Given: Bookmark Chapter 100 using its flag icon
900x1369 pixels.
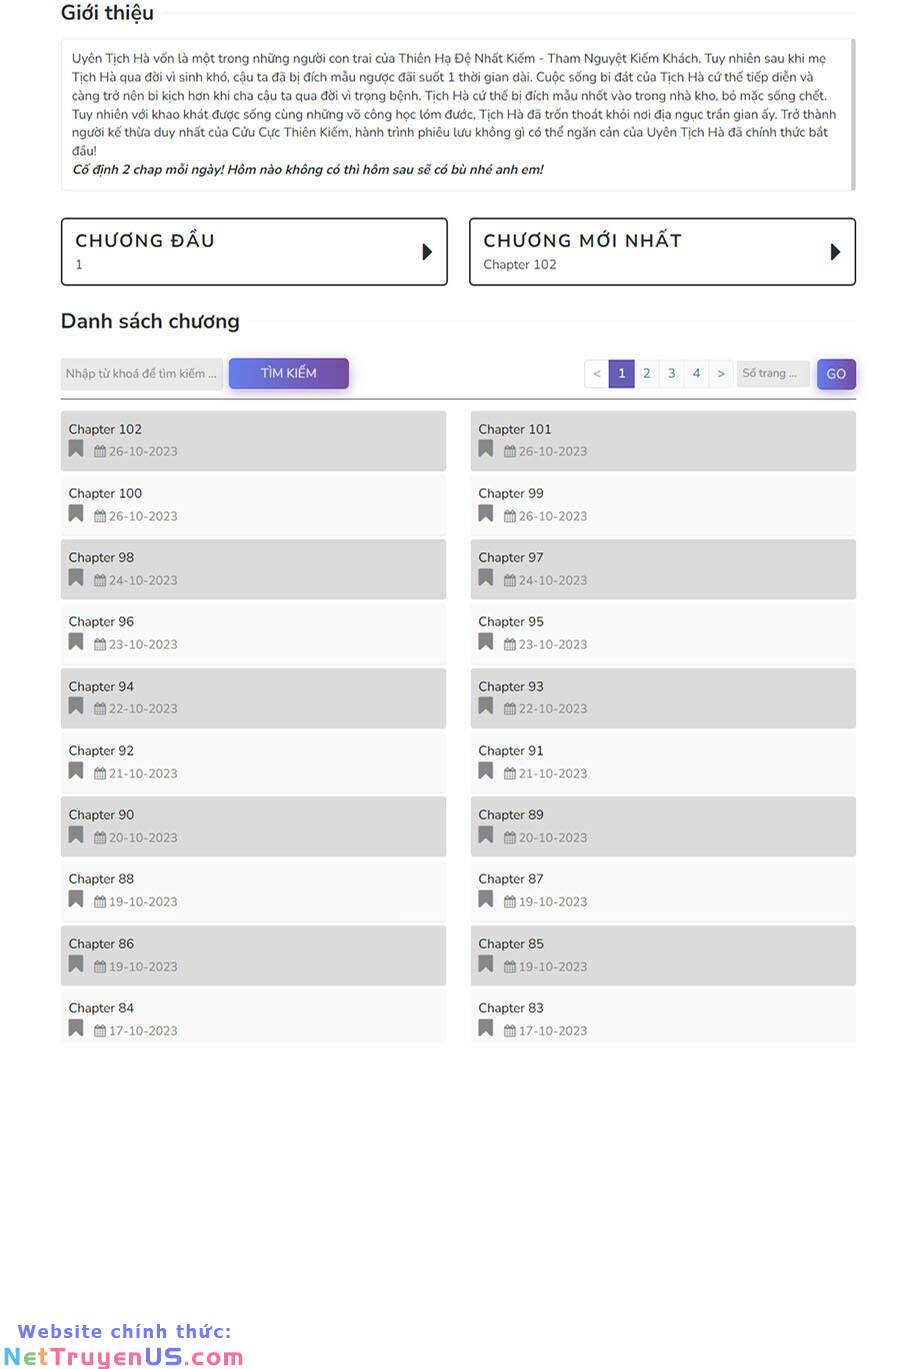Looking at the screenshot, I should click(x=76, y=514).
